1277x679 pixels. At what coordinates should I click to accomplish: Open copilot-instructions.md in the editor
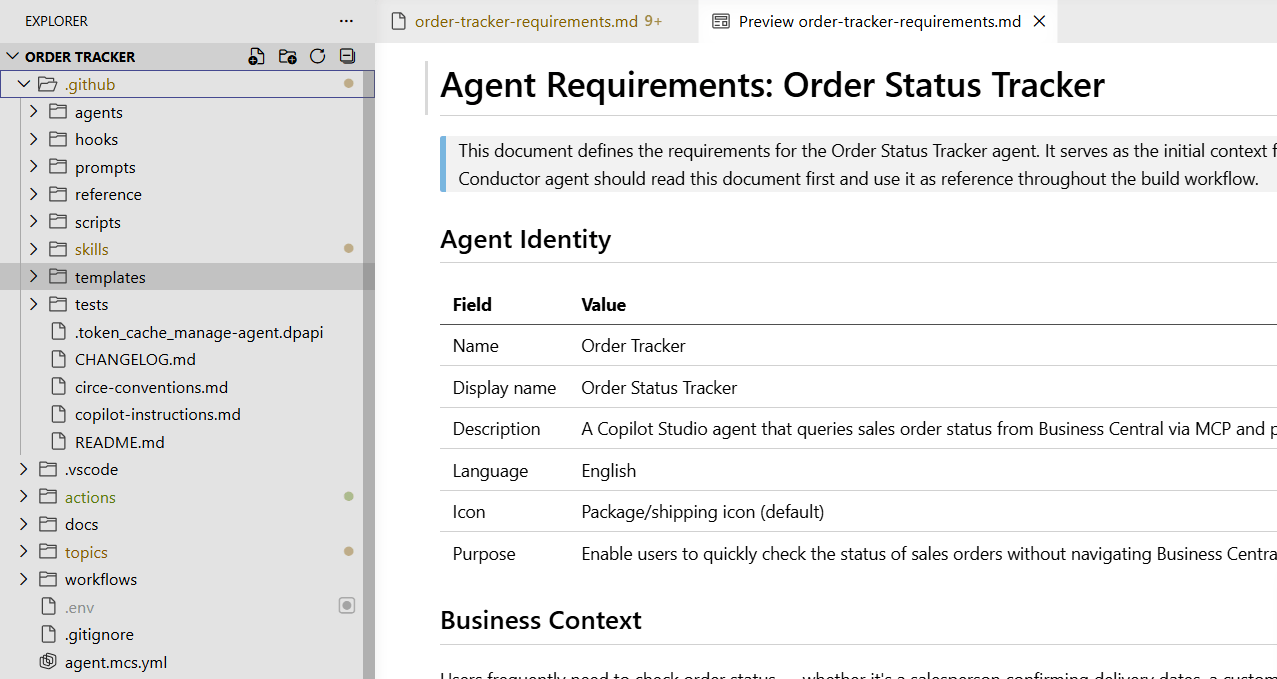click(157, 414)
